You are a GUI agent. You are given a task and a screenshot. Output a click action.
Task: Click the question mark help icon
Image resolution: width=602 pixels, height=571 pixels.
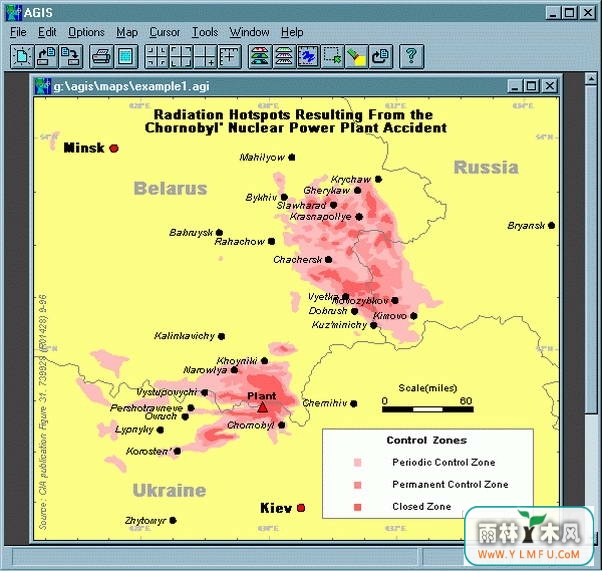[x=412, y=56]
